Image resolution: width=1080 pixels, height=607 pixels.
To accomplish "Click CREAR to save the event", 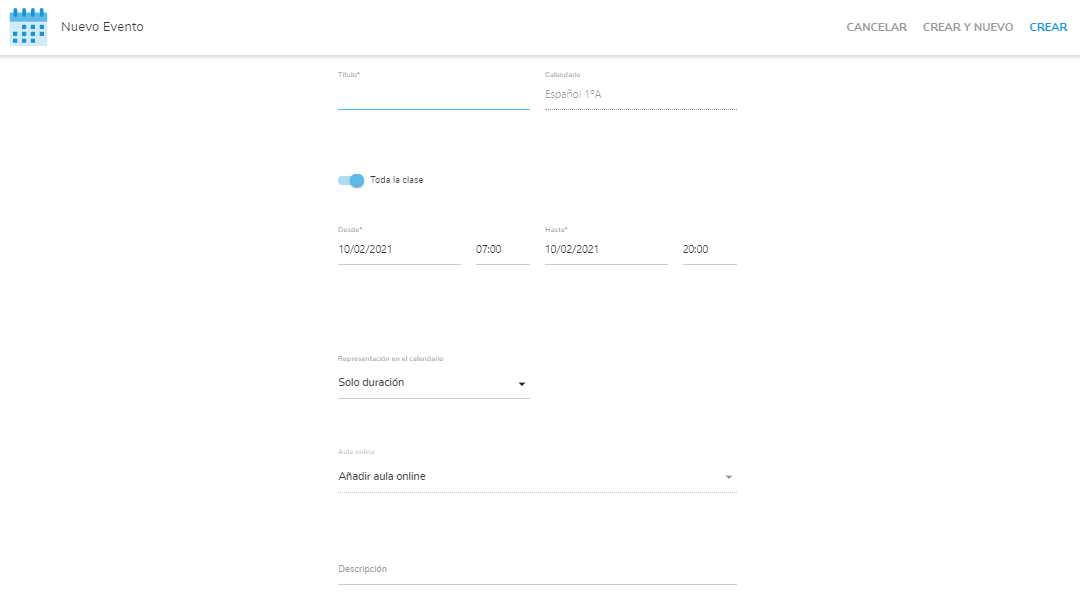I will coord(1048,27).
